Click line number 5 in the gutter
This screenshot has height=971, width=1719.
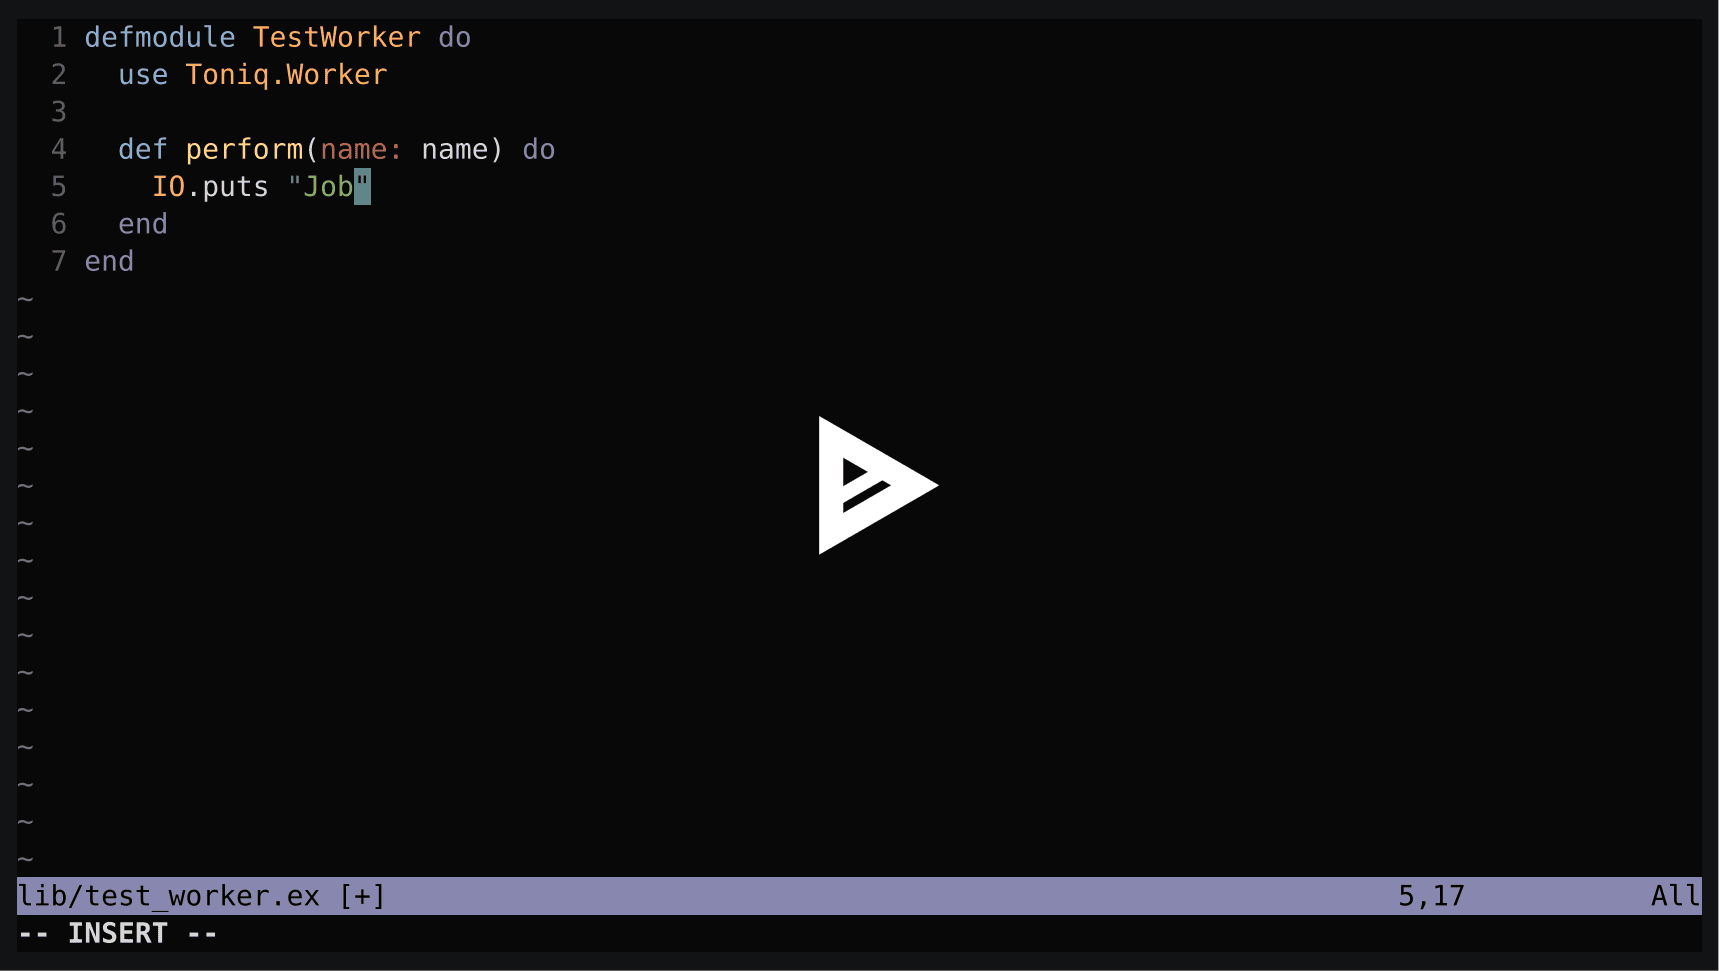click(58, 187)
